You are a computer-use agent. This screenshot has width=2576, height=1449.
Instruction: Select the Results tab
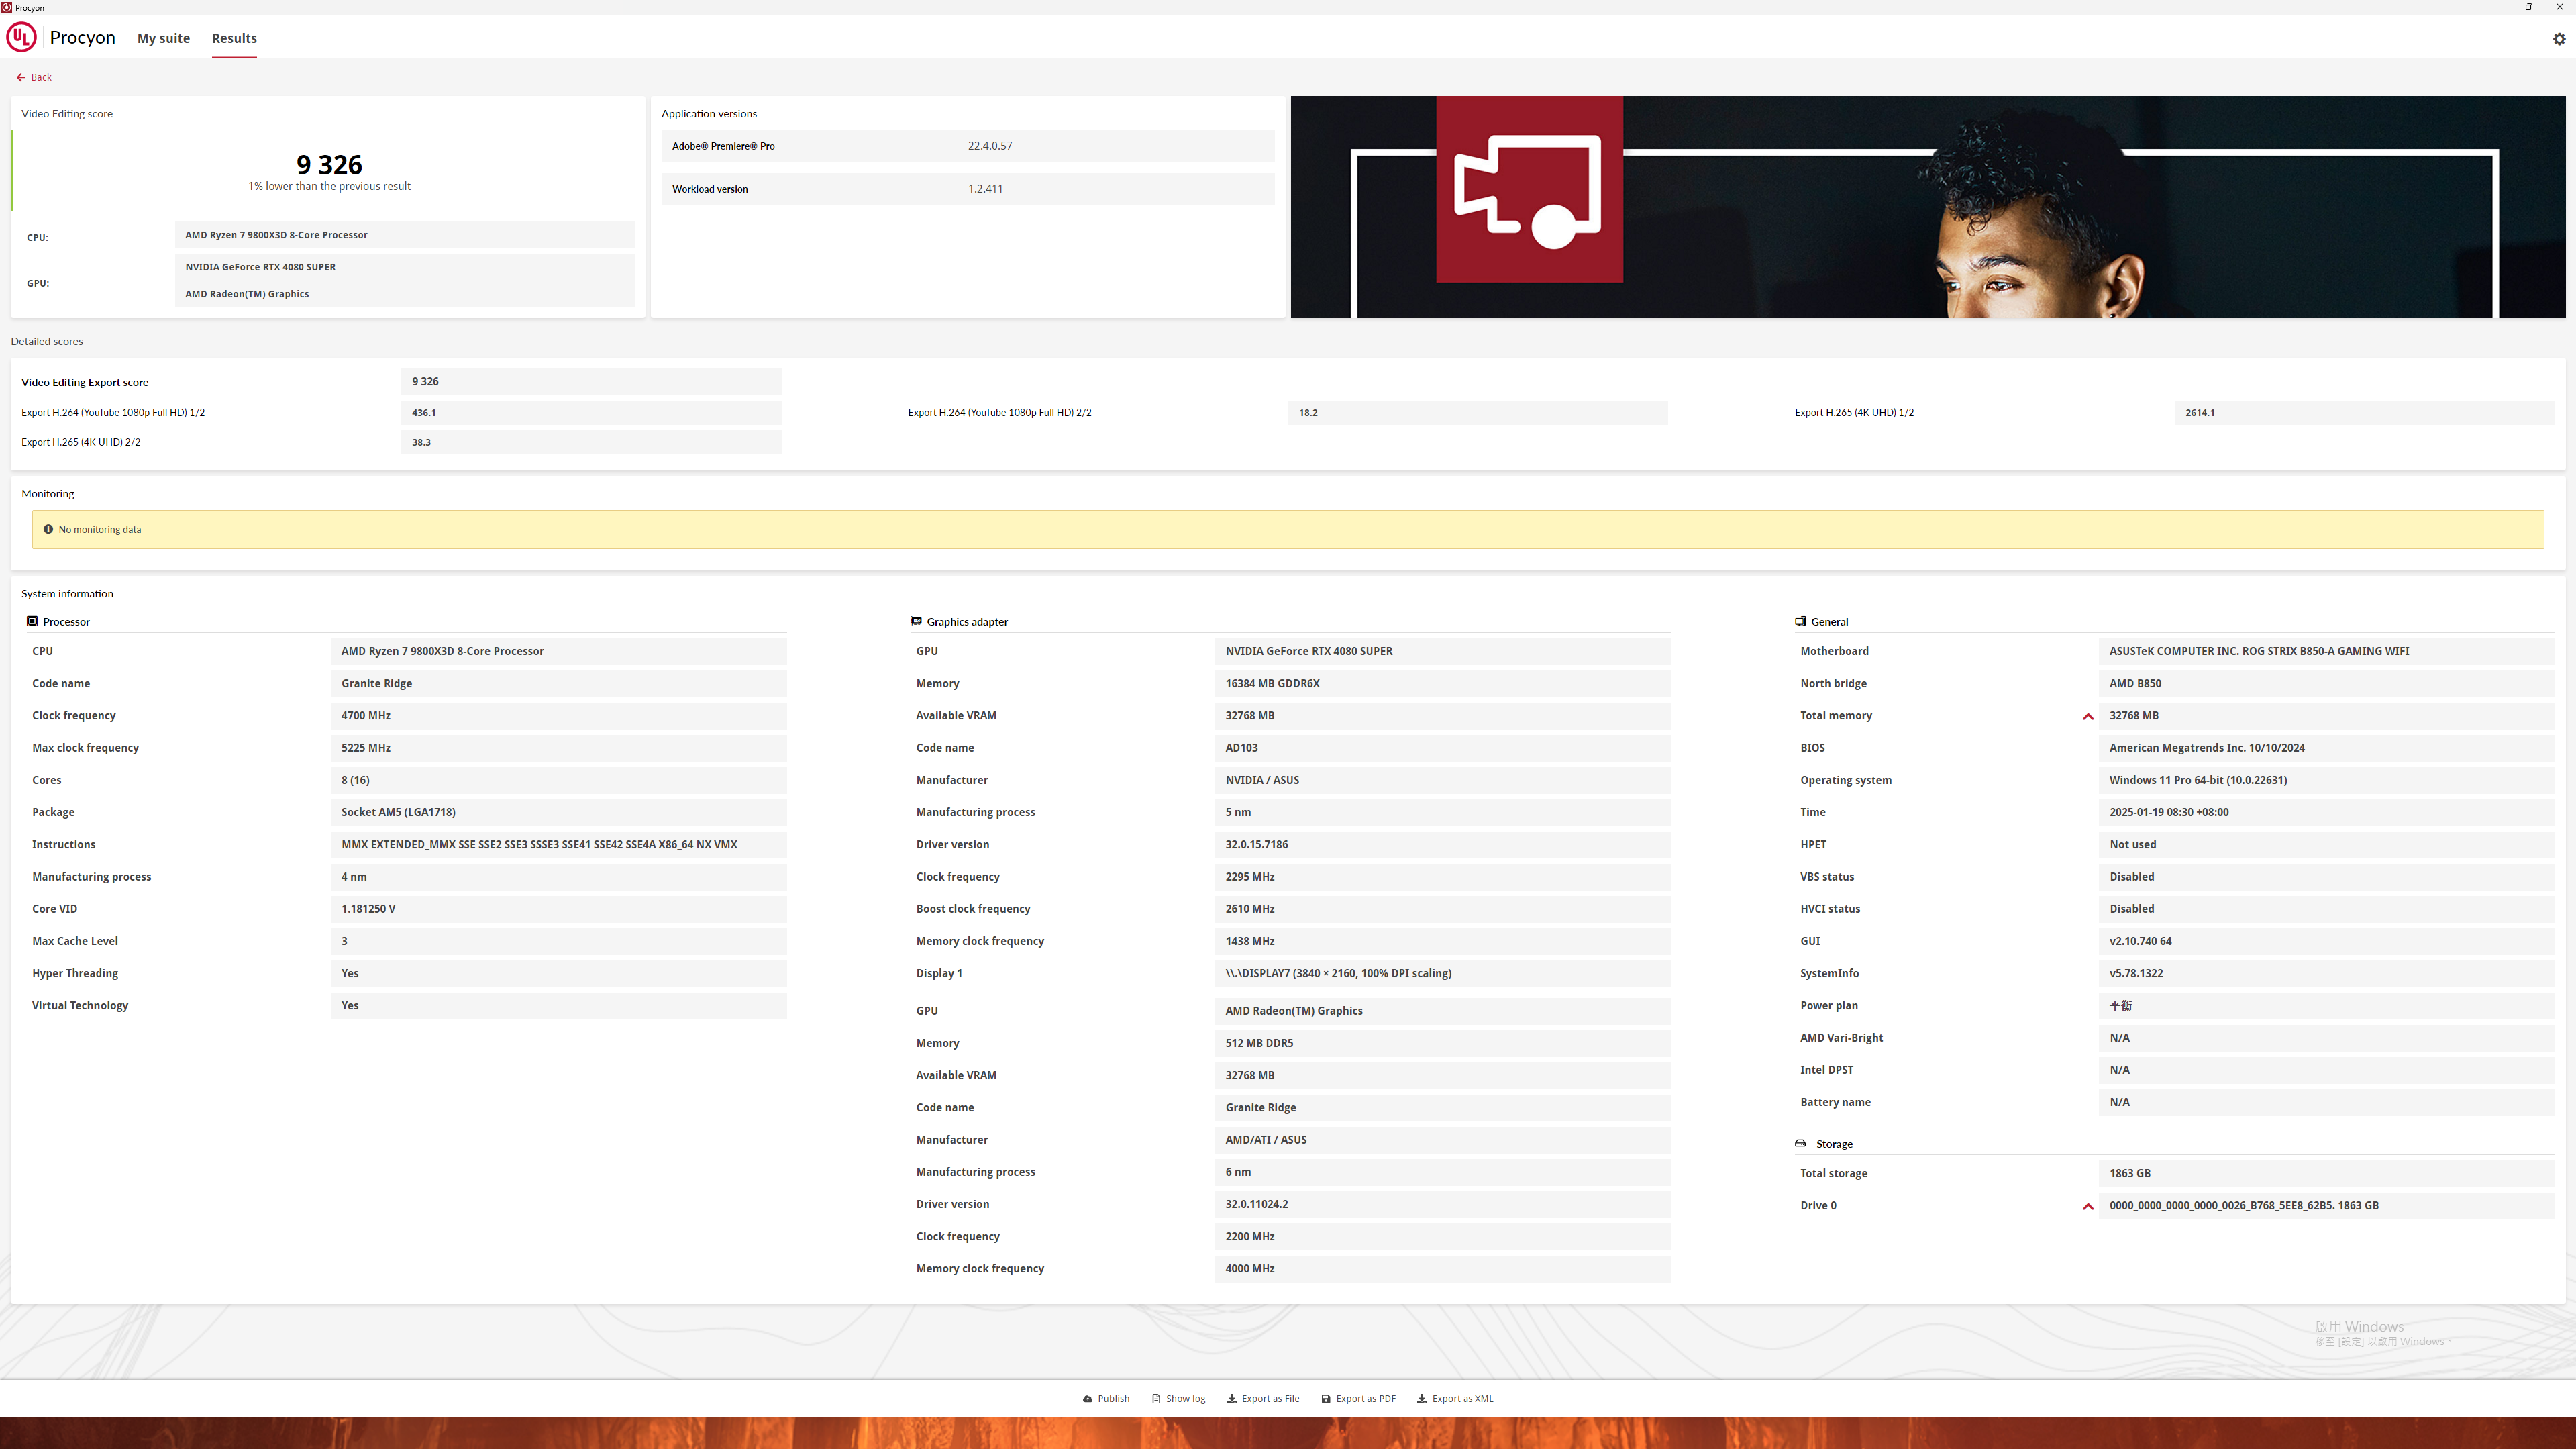click(234, 38)
